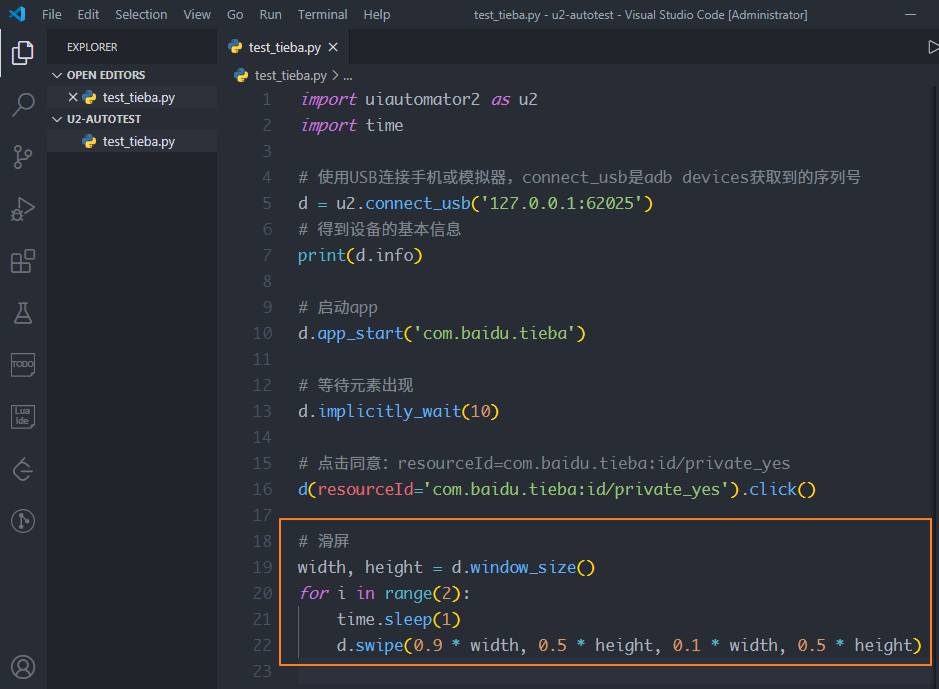Run Python file with play button
The image size is (939, 689).
point(932,47)
